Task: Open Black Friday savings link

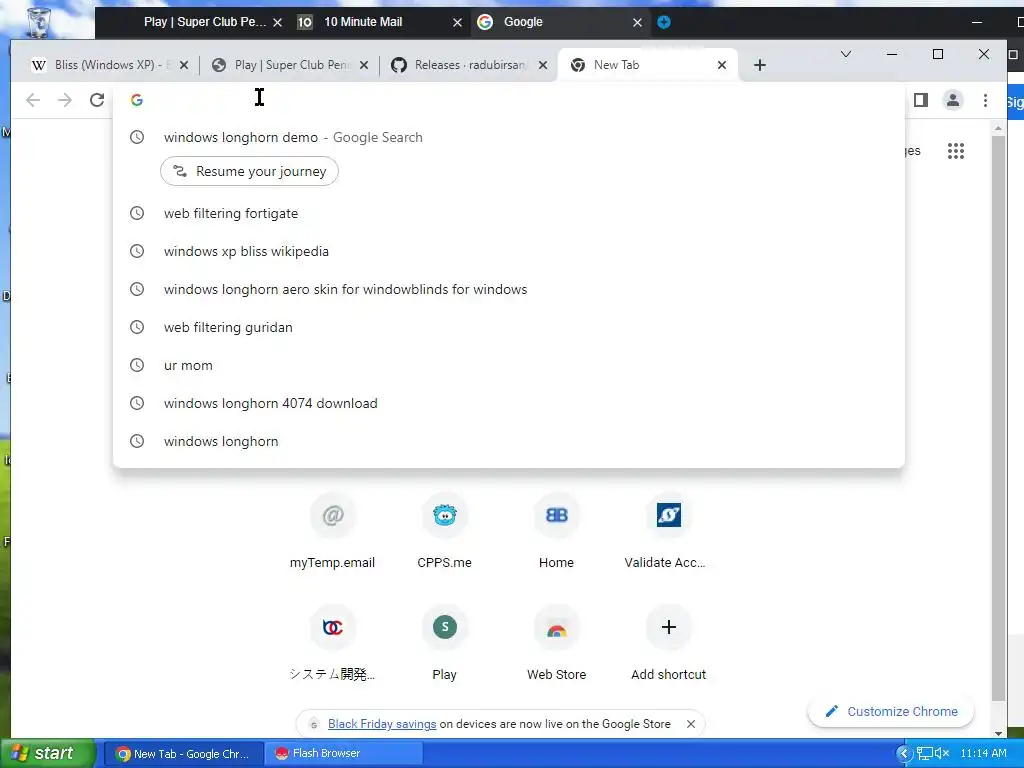Action: [382, 724]
